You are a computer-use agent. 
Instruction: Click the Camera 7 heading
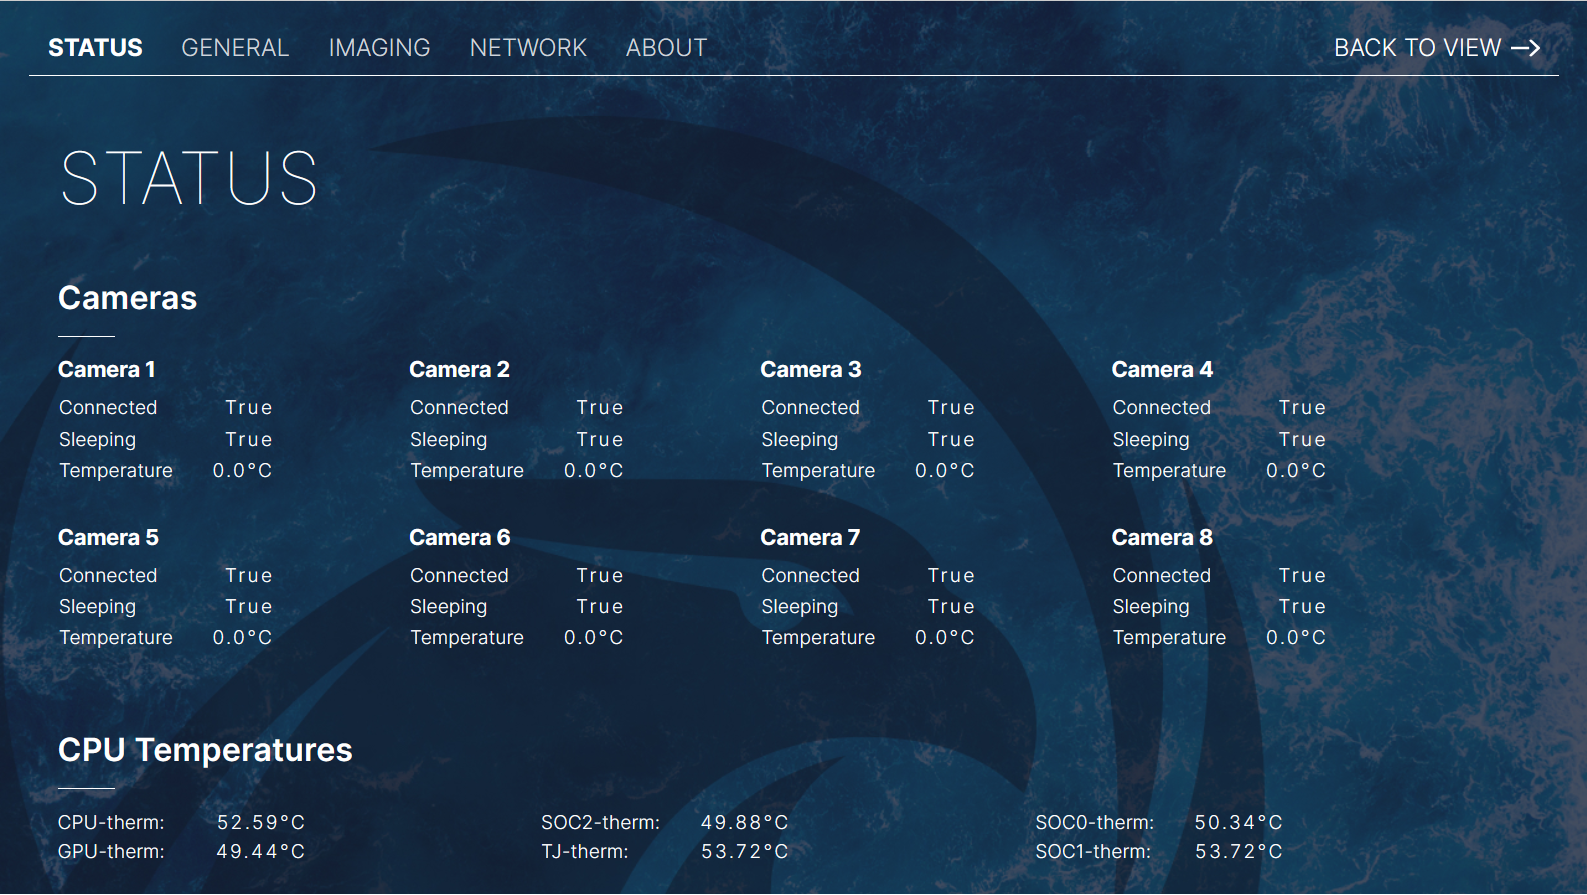810,538
